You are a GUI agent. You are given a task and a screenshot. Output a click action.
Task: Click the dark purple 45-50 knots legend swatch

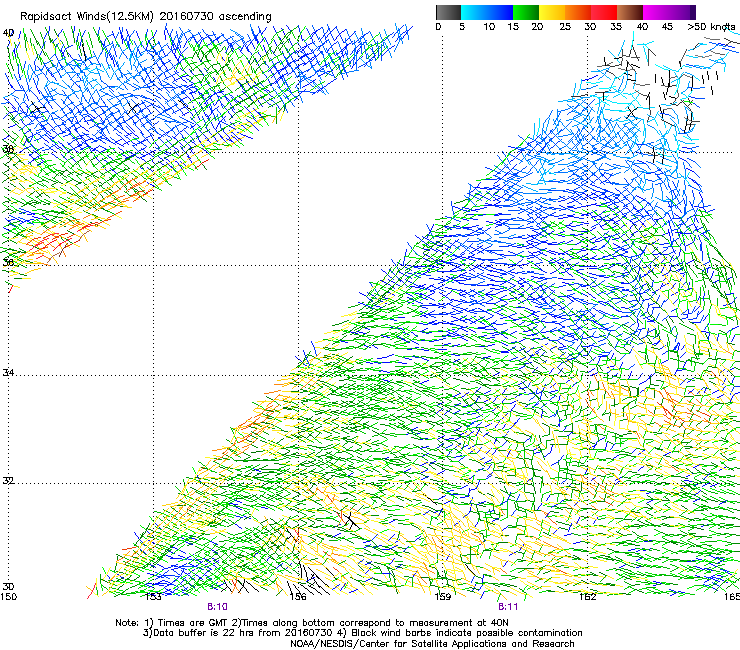682,12
